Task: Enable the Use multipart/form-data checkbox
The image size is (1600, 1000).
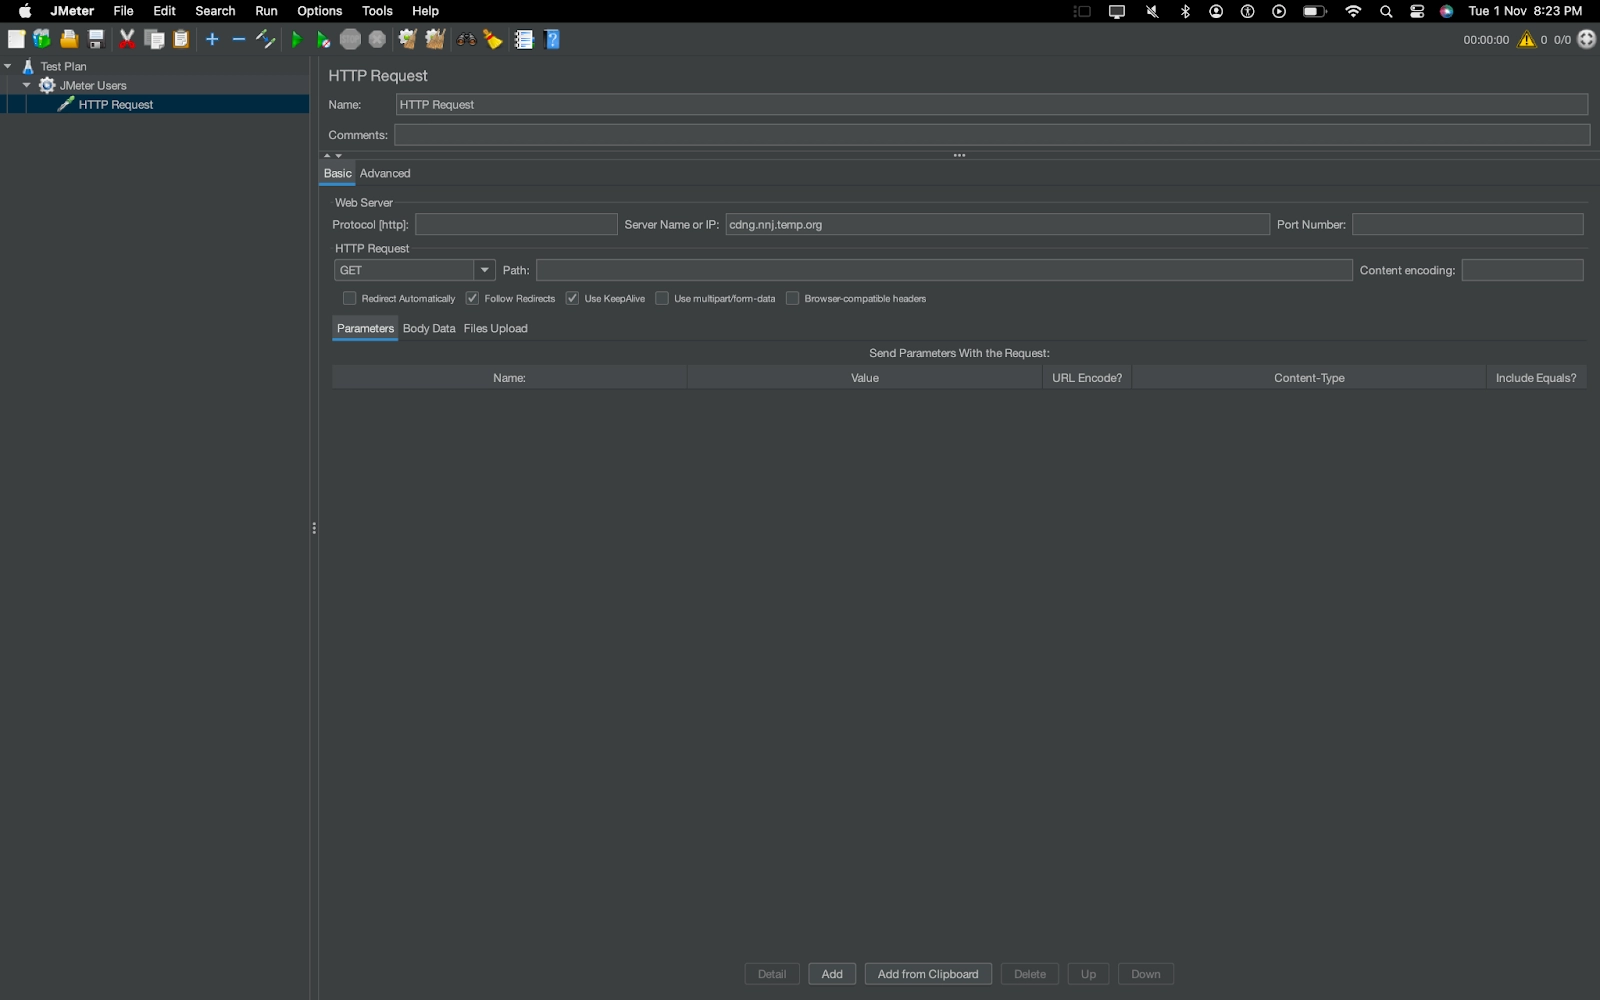Action: (x=662, y=298)
